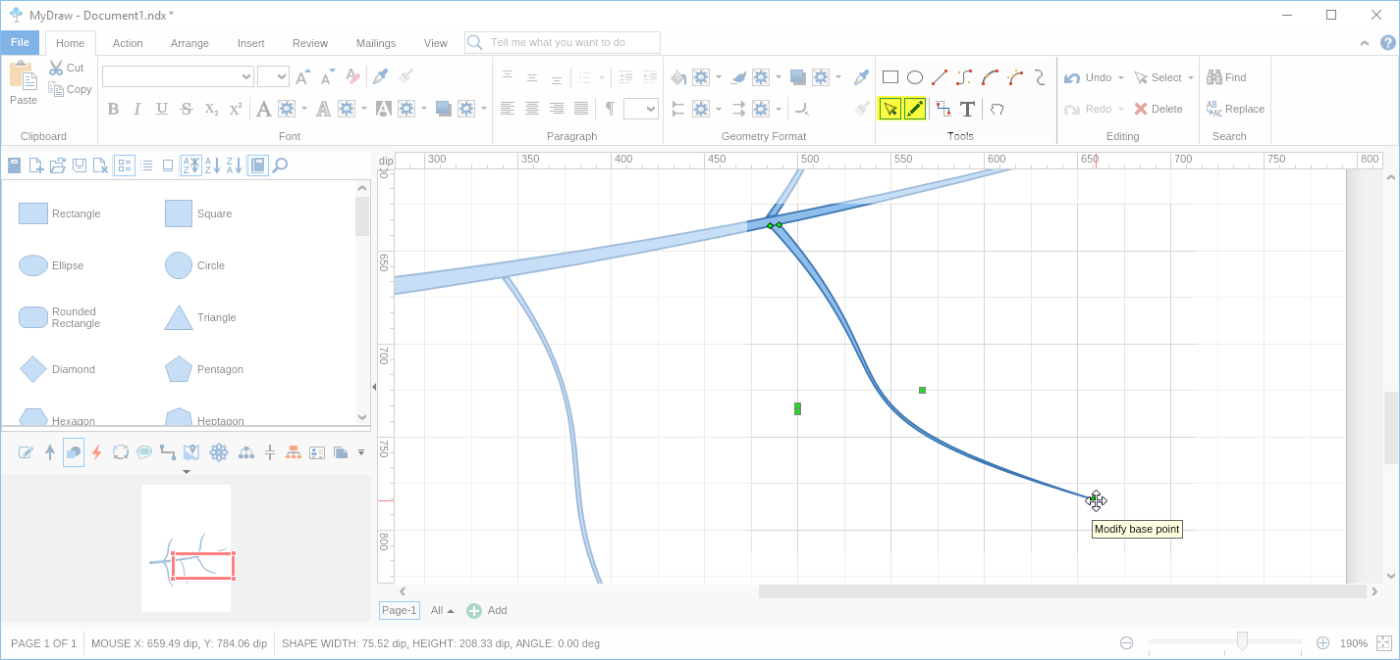Select the Line drawing tool
The image size is (1400, 660).
pyautogui.click(x=939, y=76)
